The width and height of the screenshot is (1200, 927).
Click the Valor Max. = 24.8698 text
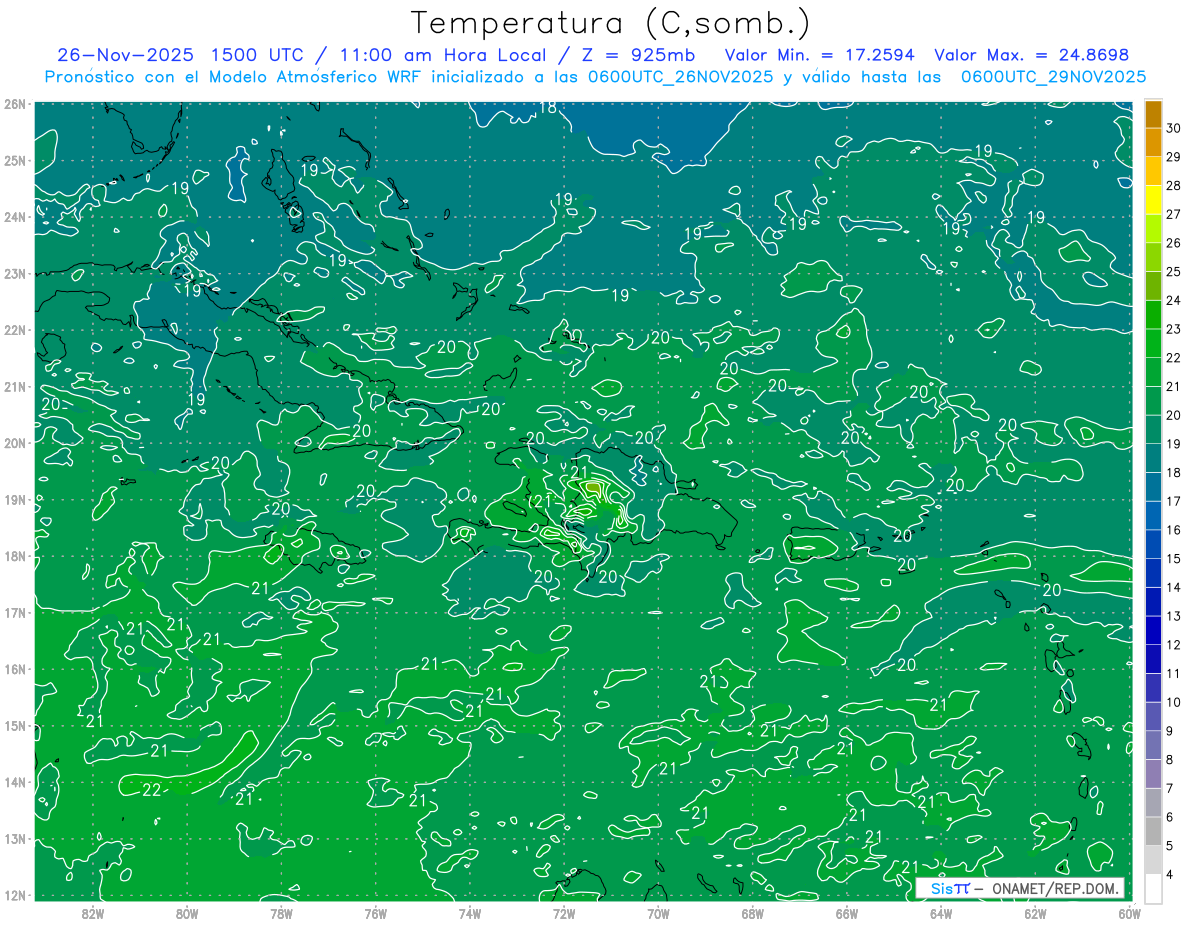1032,55
